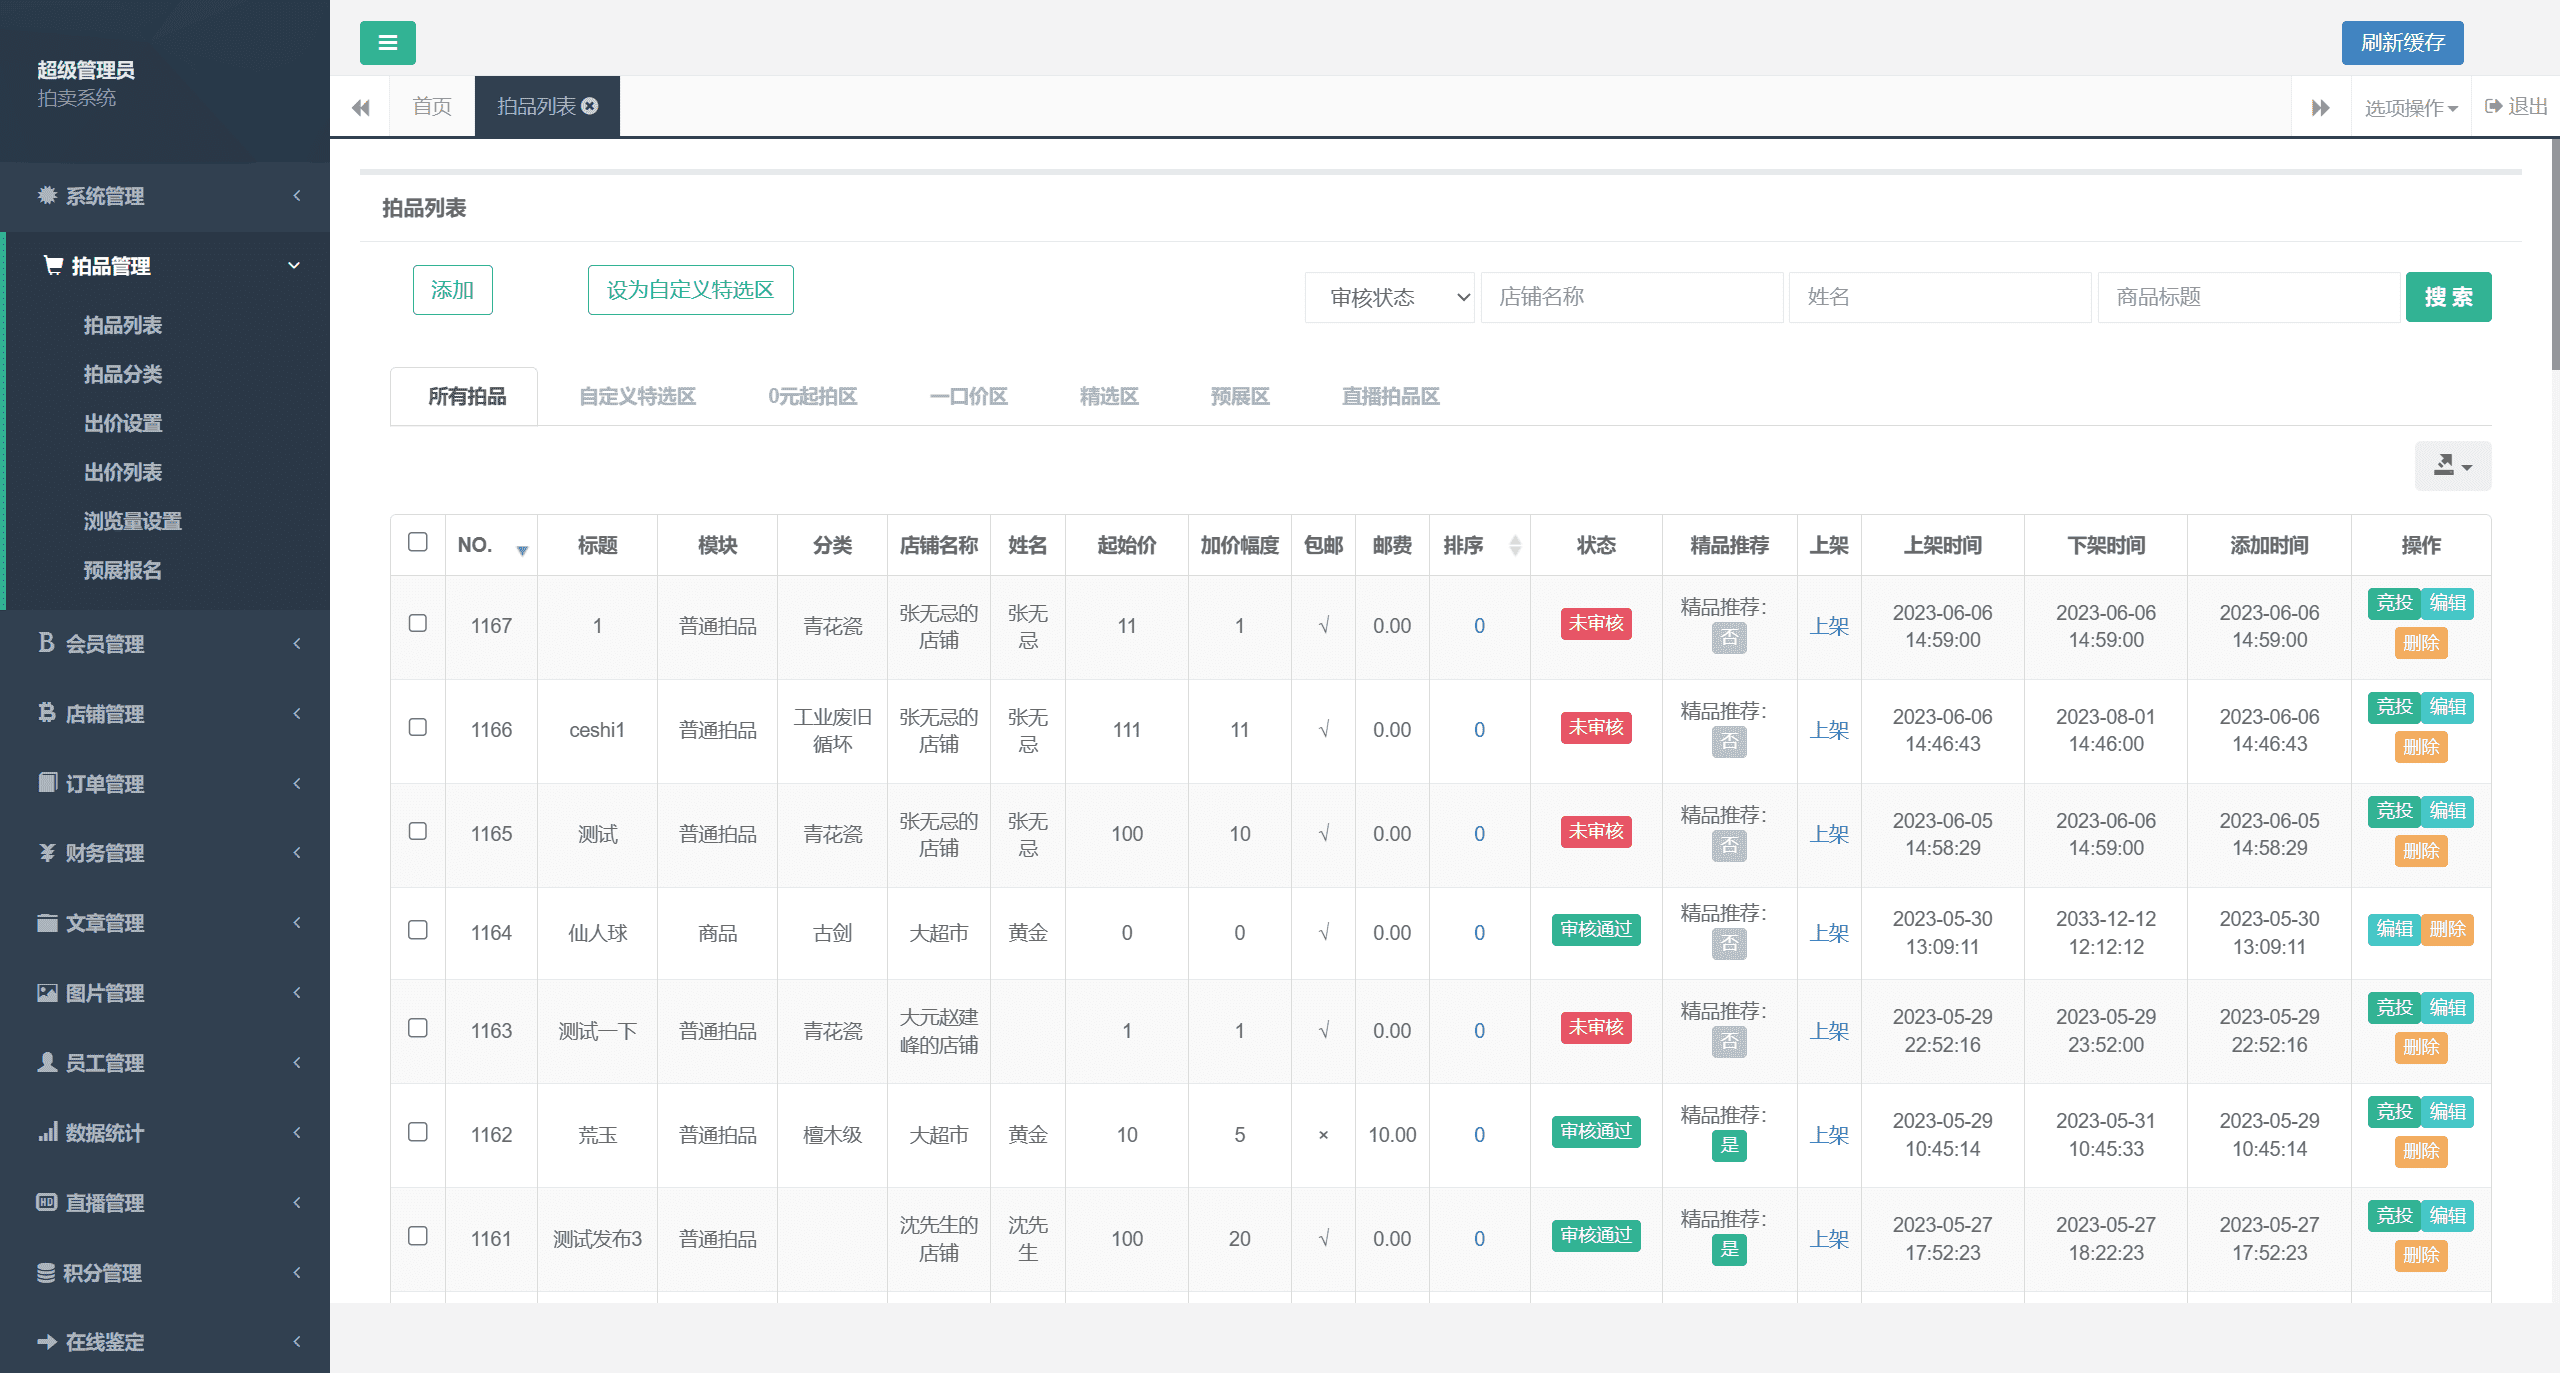Click the 设为自定义特选区 button
Viewport: 2560px width, 1373px height.
690,290
